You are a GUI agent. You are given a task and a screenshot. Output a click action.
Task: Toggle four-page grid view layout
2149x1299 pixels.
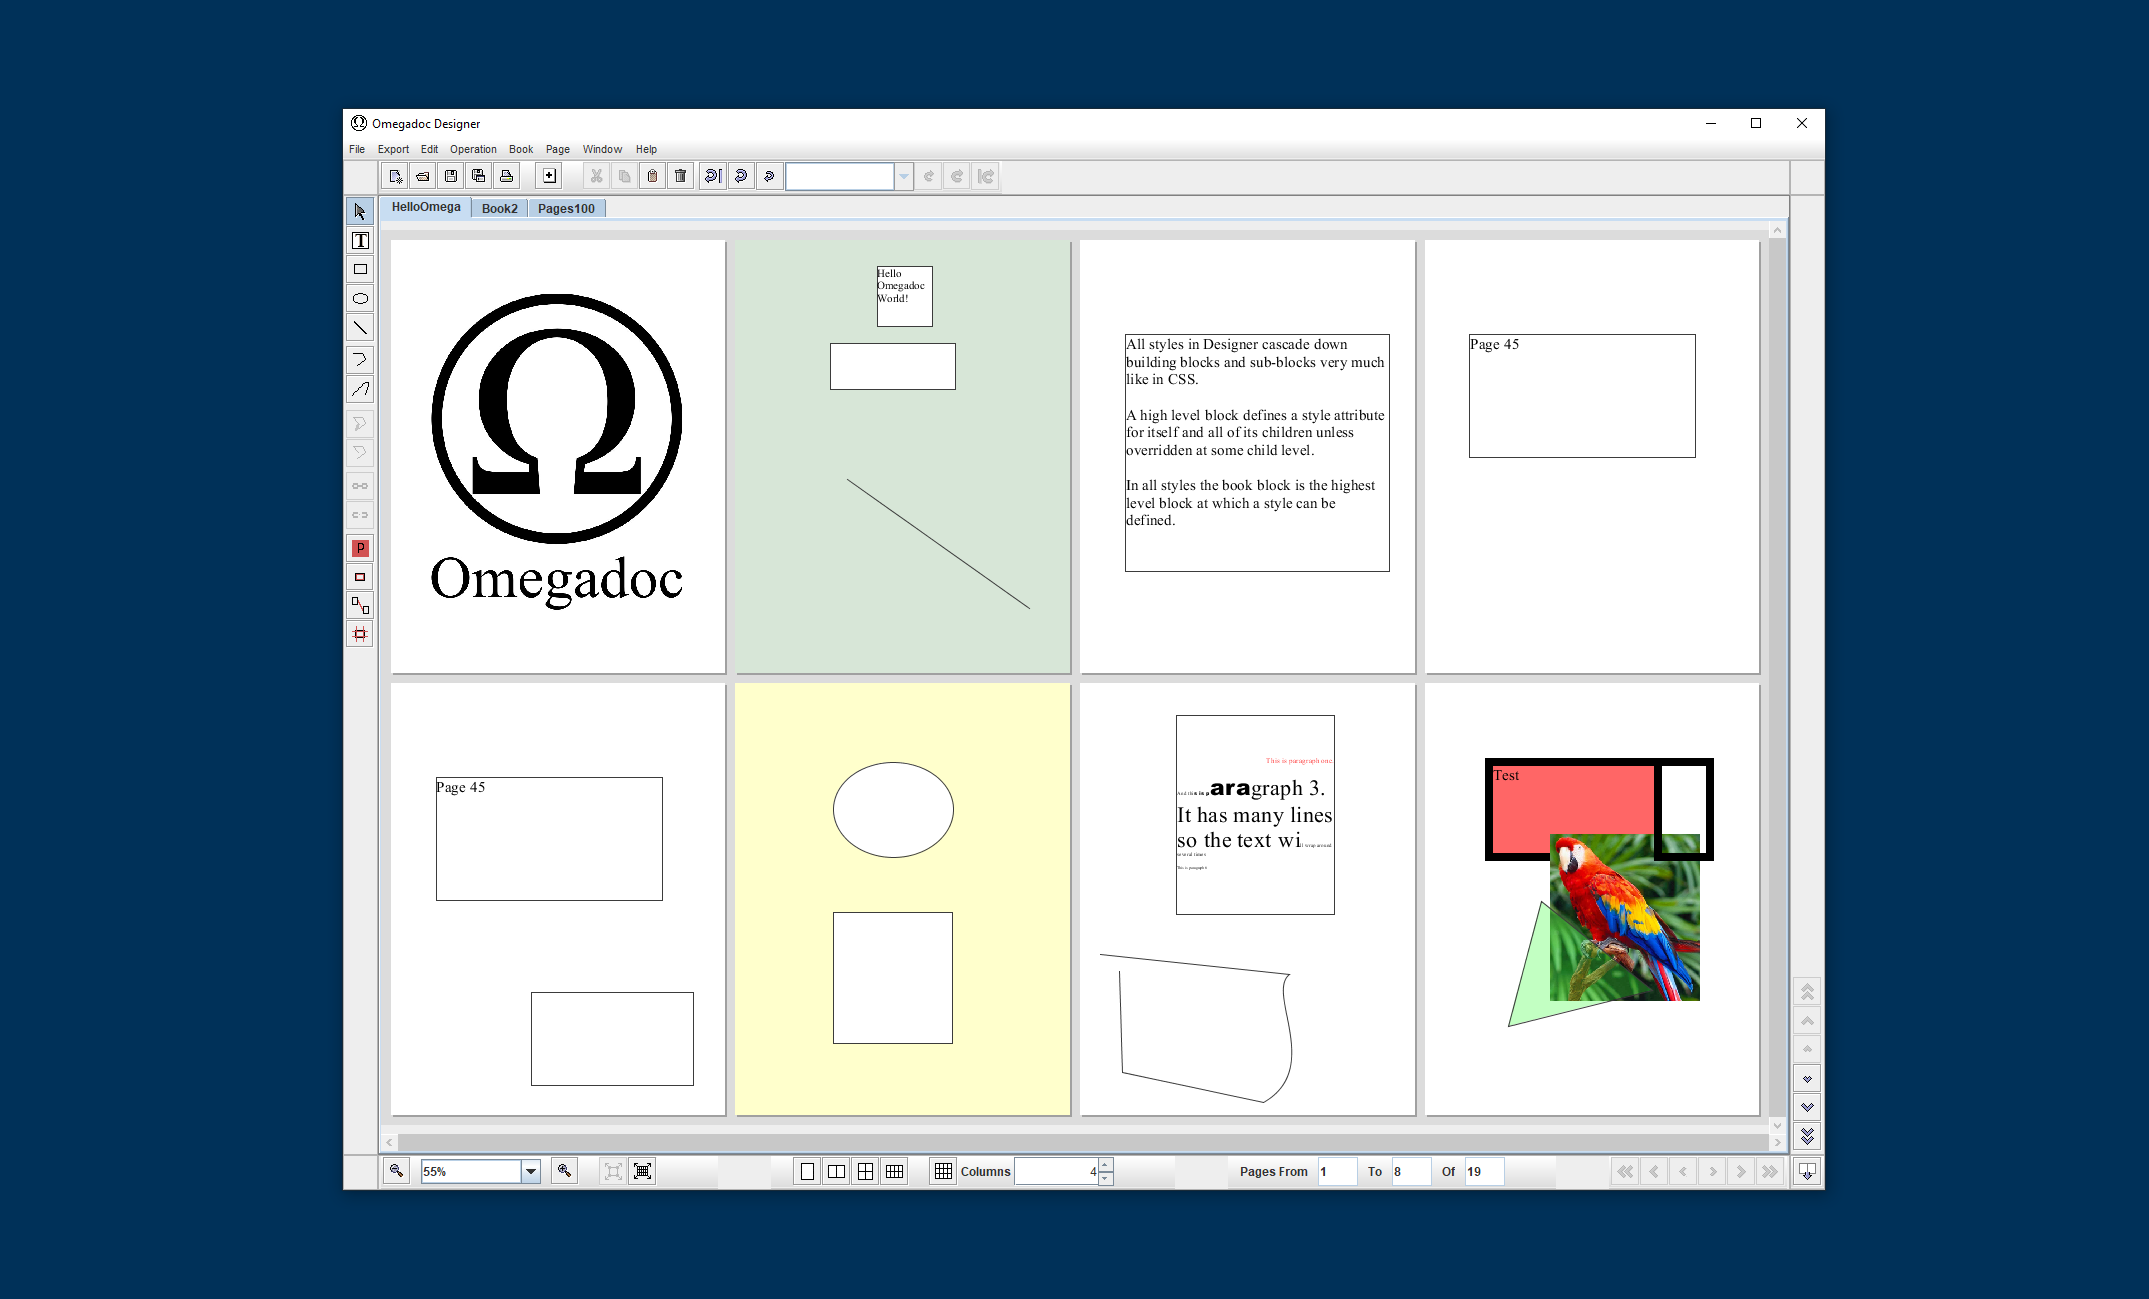865,1171
